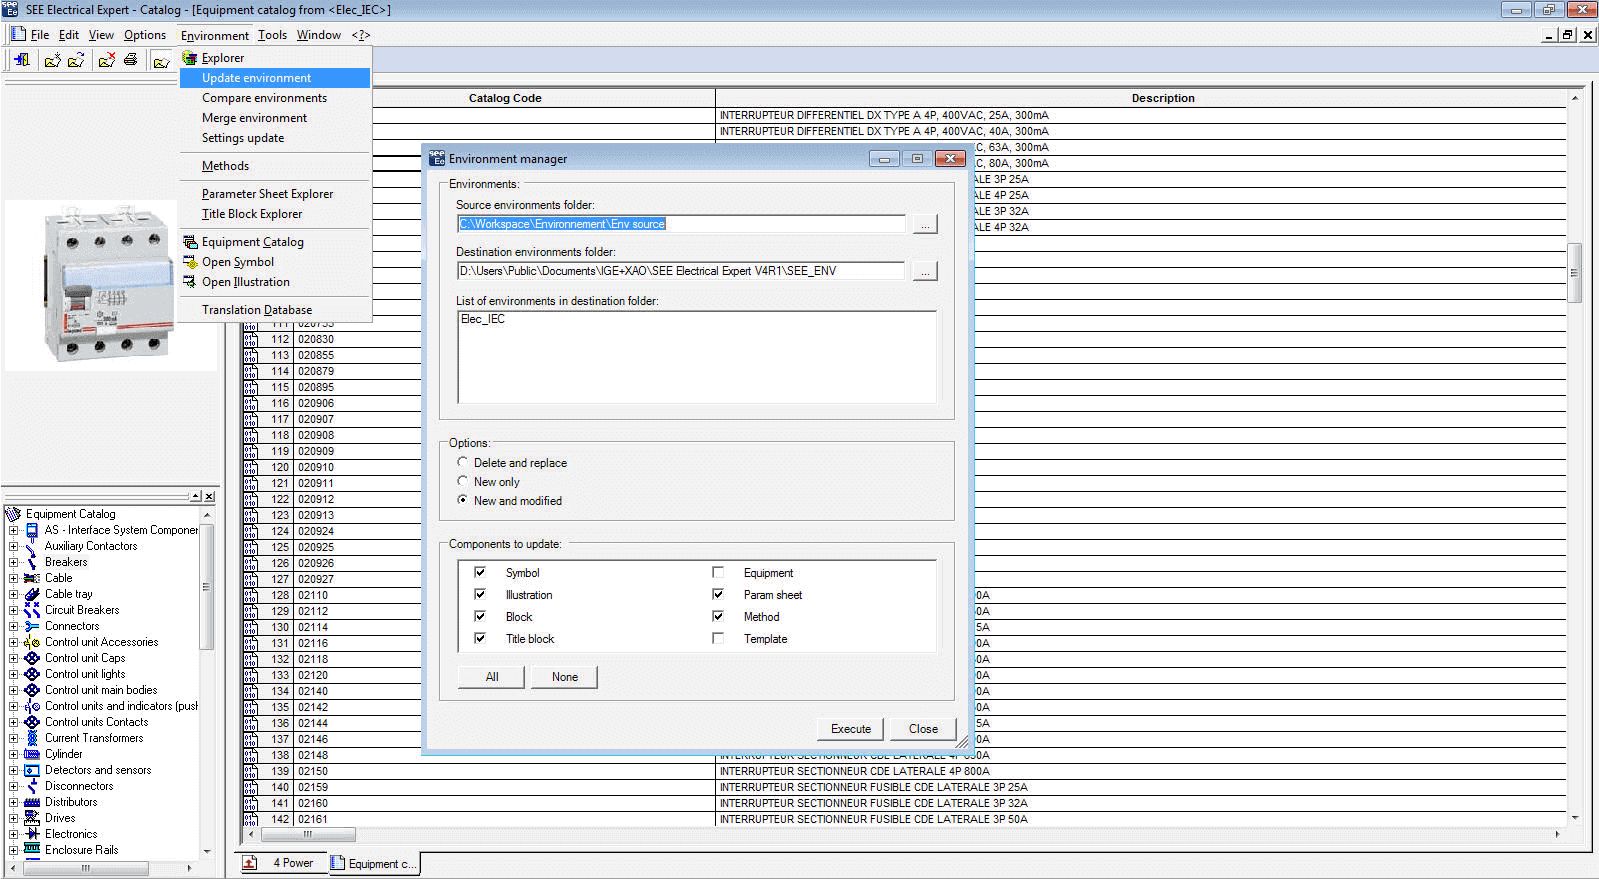1599x879 pixels.
Task: Open the File menu
Action: tap(40, 35)
